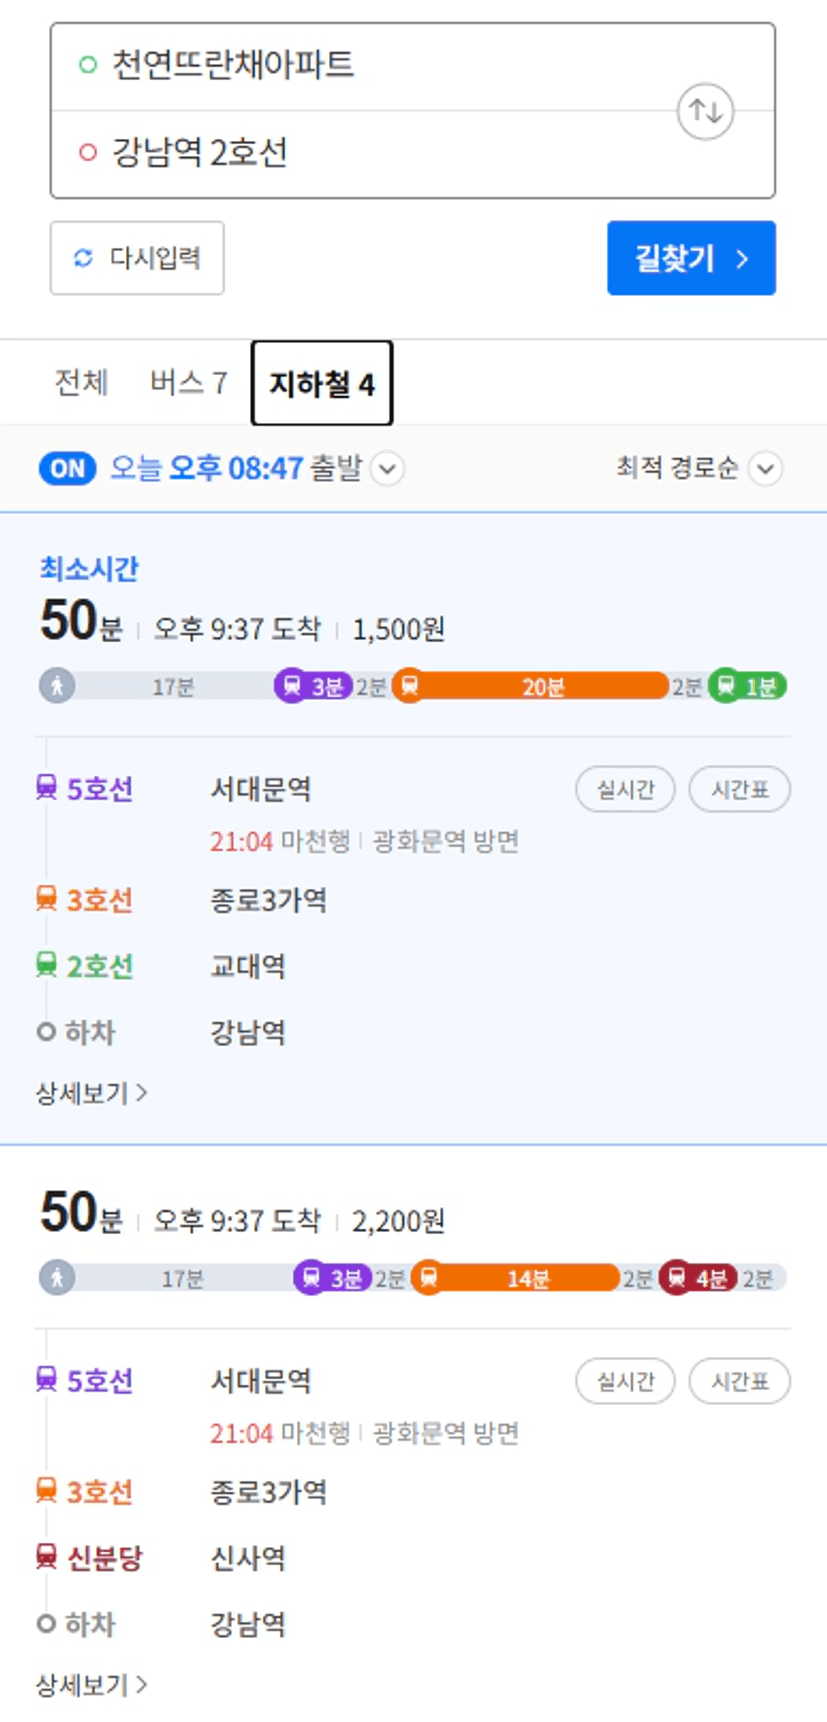Switch to the 버스 7 tab

(x=189, y=382)
